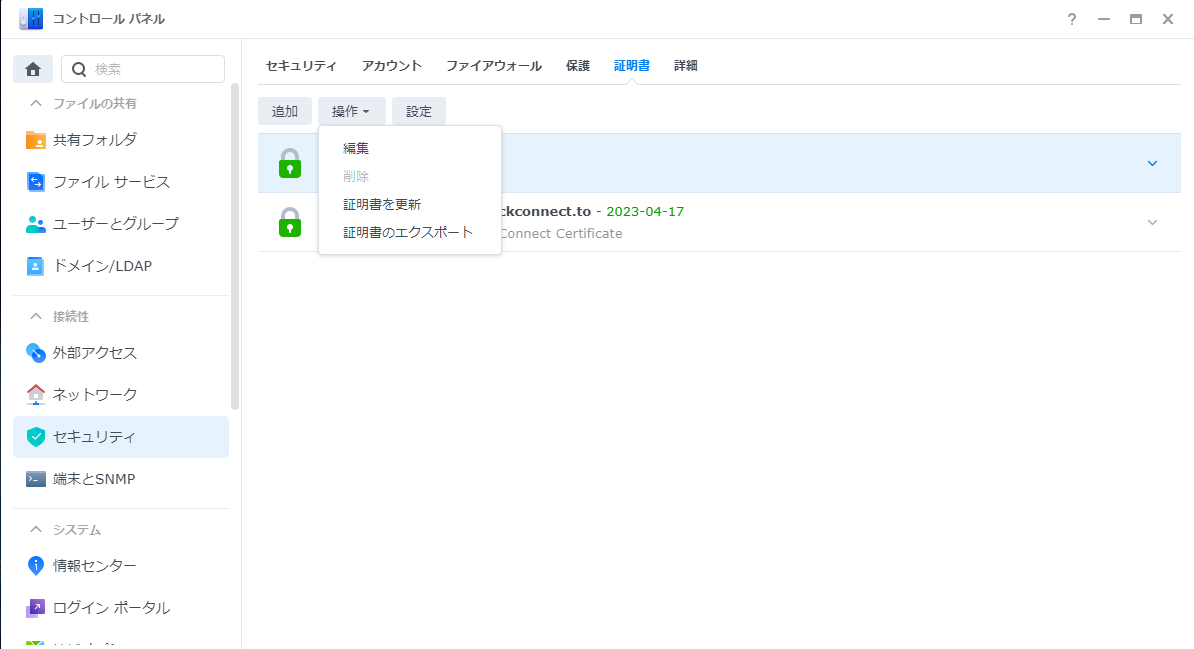Open the 外部アクセス icon

point(36,353)
